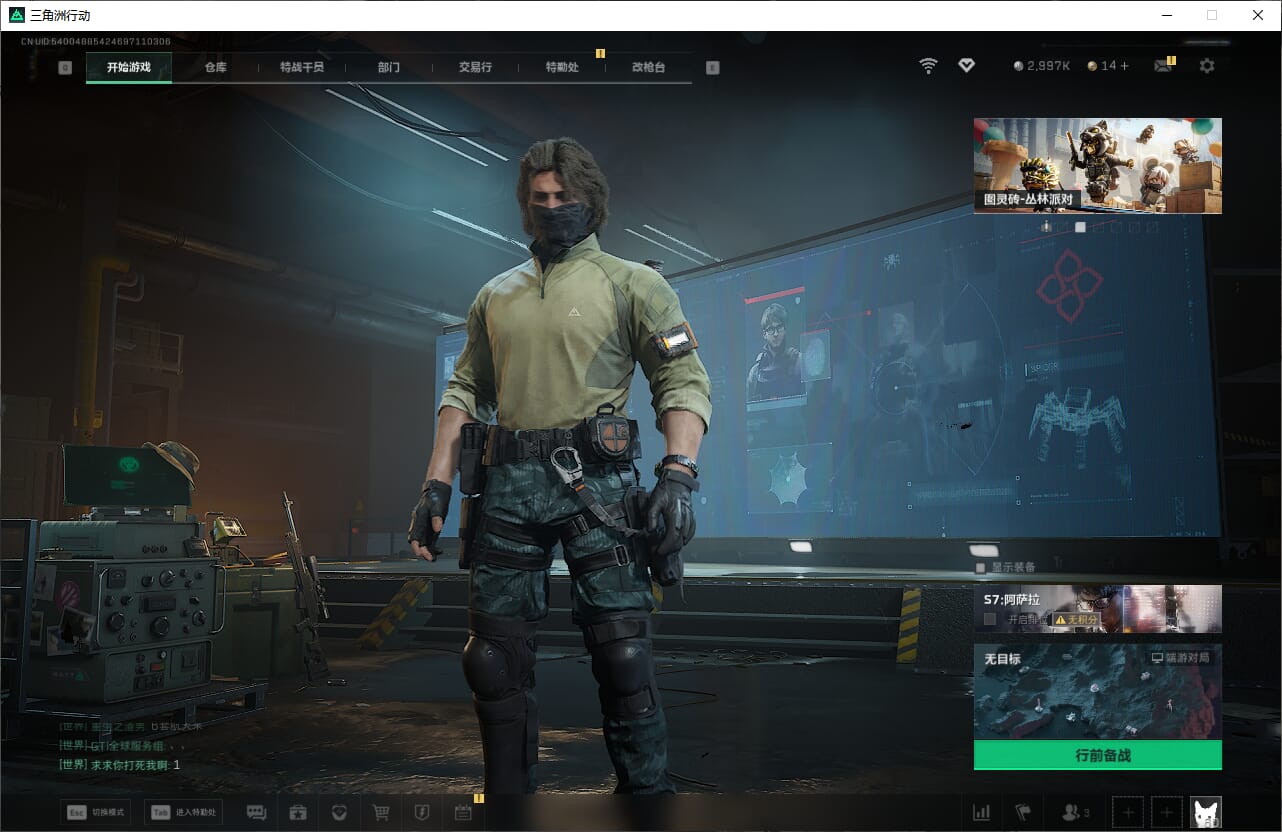Image resolution: width=1282 pixels, height=832 pixels.
Task: Tick the 开启排位 ranked checkbox
Action: click(x=990, y=619)
